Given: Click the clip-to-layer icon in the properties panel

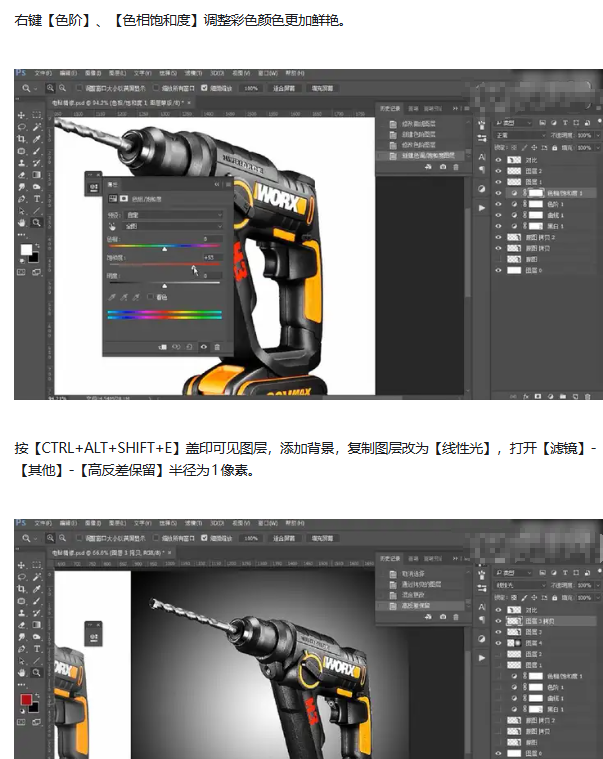Looking at the screenshot, I should pos(163,347).
